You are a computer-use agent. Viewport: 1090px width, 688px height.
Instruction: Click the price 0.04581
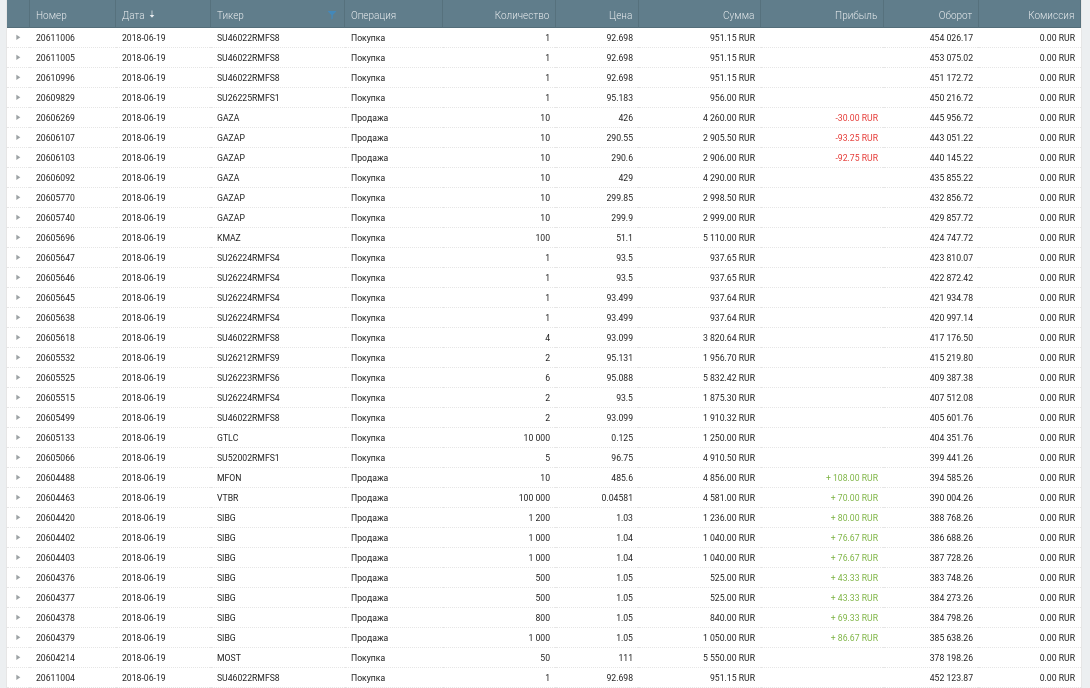tap(617, 498)
